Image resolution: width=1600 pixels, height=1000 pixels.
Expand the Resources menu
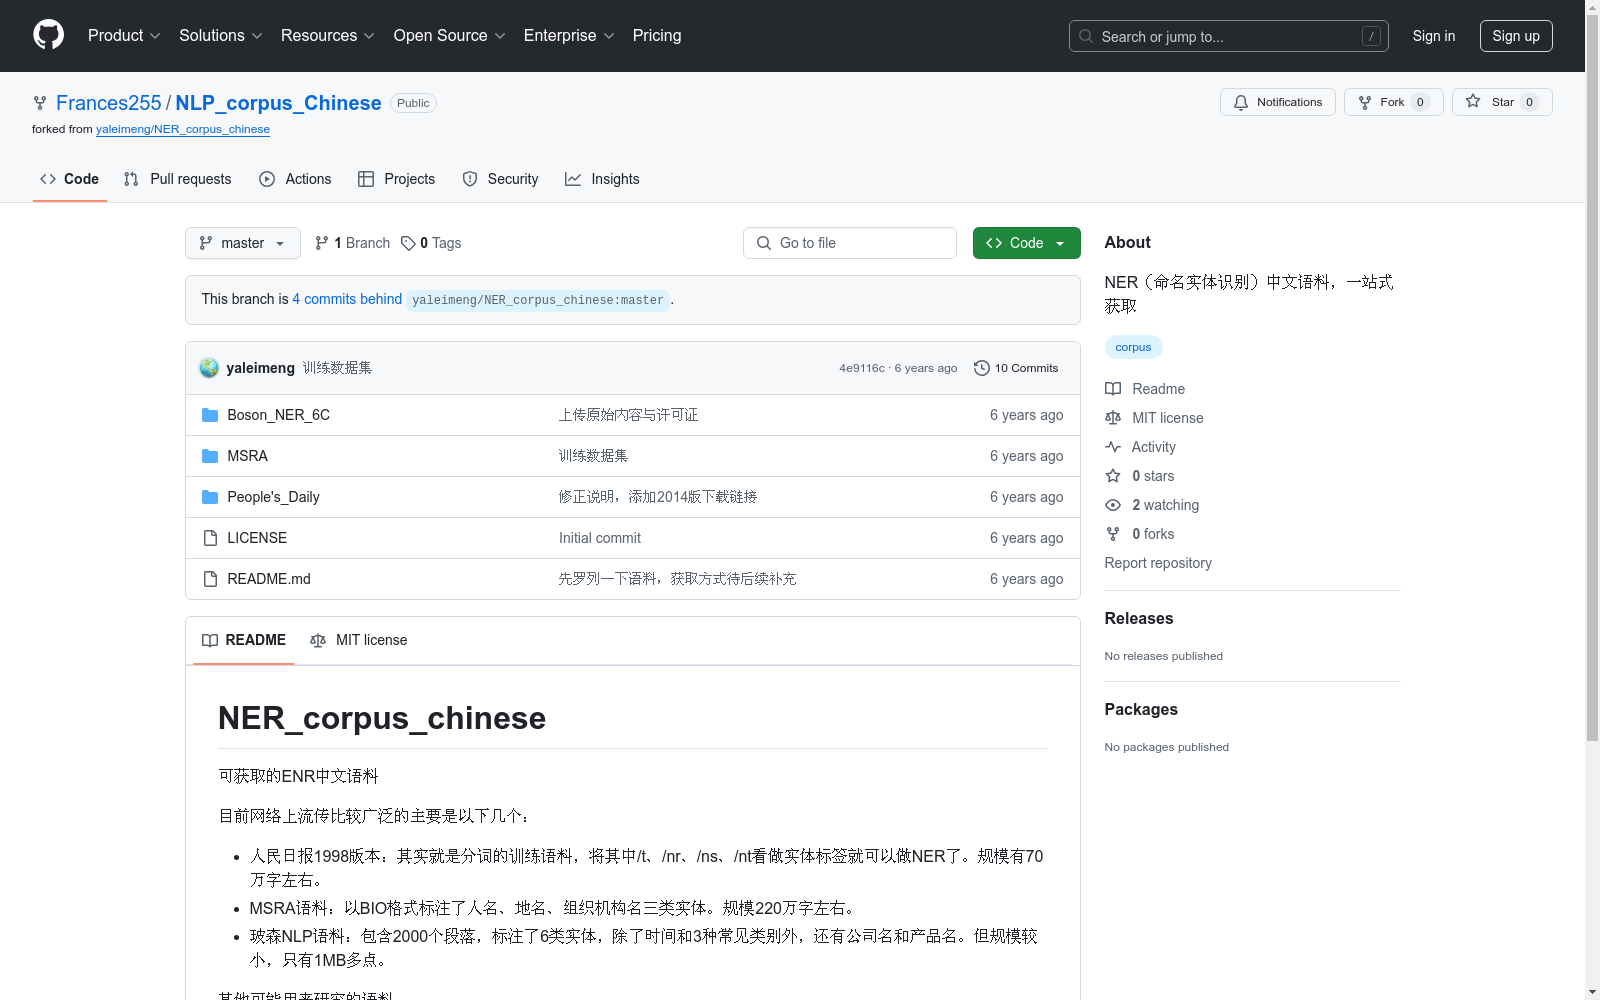328,36
